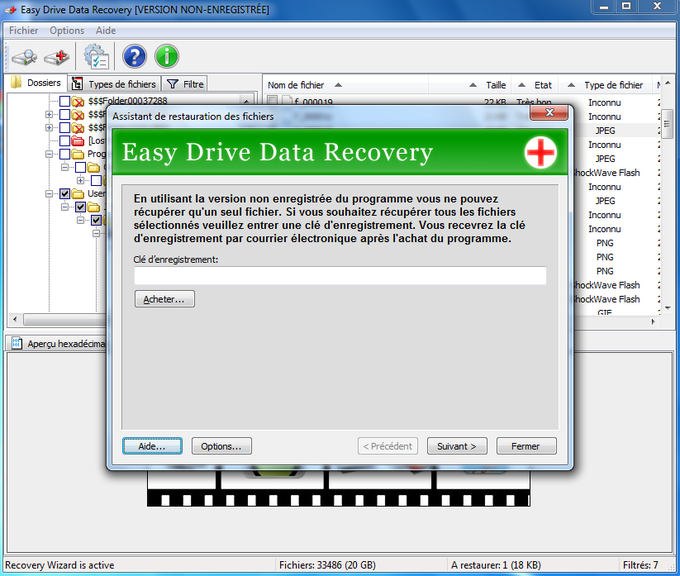Open the Aide menu
The image size is (680, 576).
(x=106, y=30)
